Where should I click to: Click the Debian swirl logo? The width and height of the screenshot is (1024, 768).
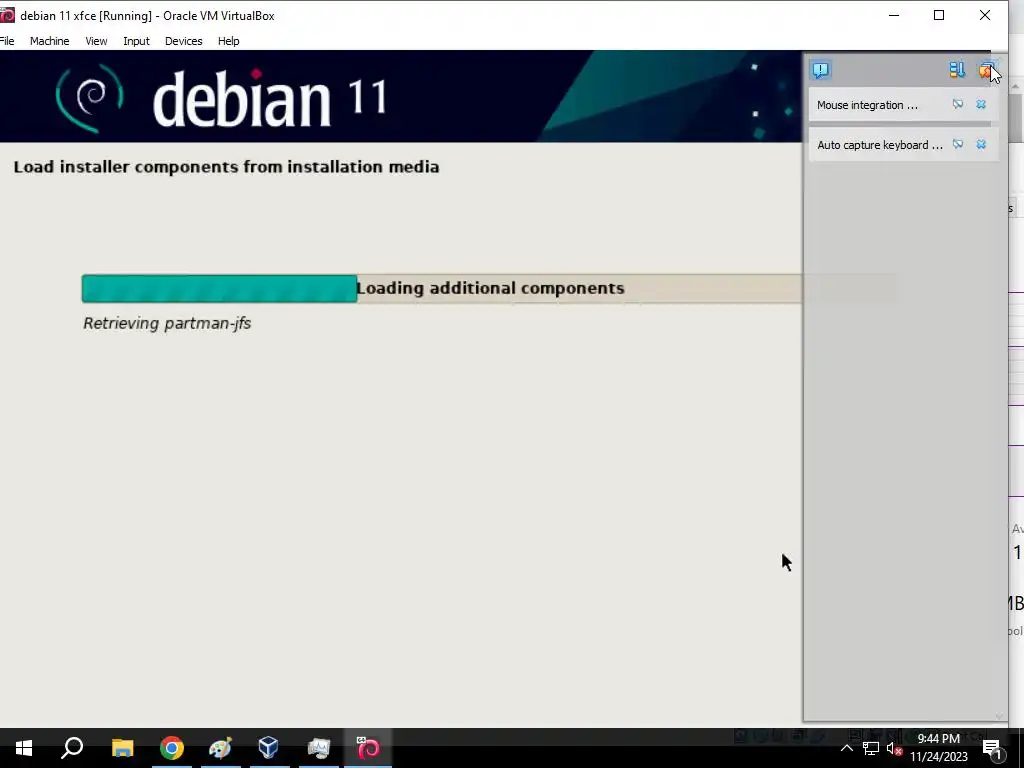tap(90, 98)
